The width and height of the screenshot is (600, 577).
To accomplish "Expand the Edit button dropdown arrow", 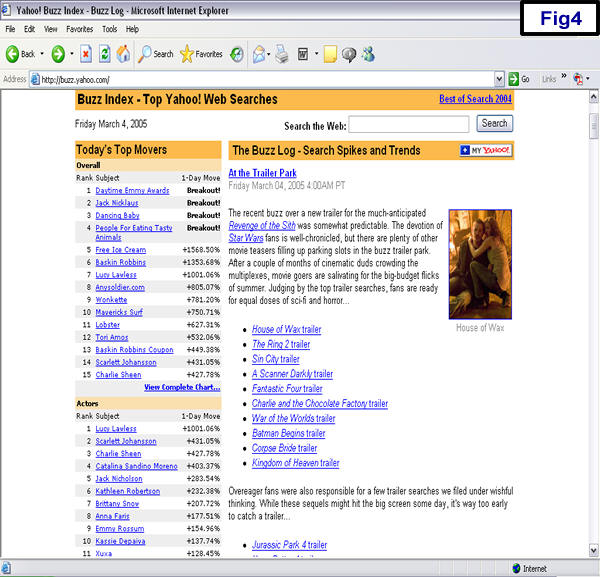I will [x=316, y=54].
